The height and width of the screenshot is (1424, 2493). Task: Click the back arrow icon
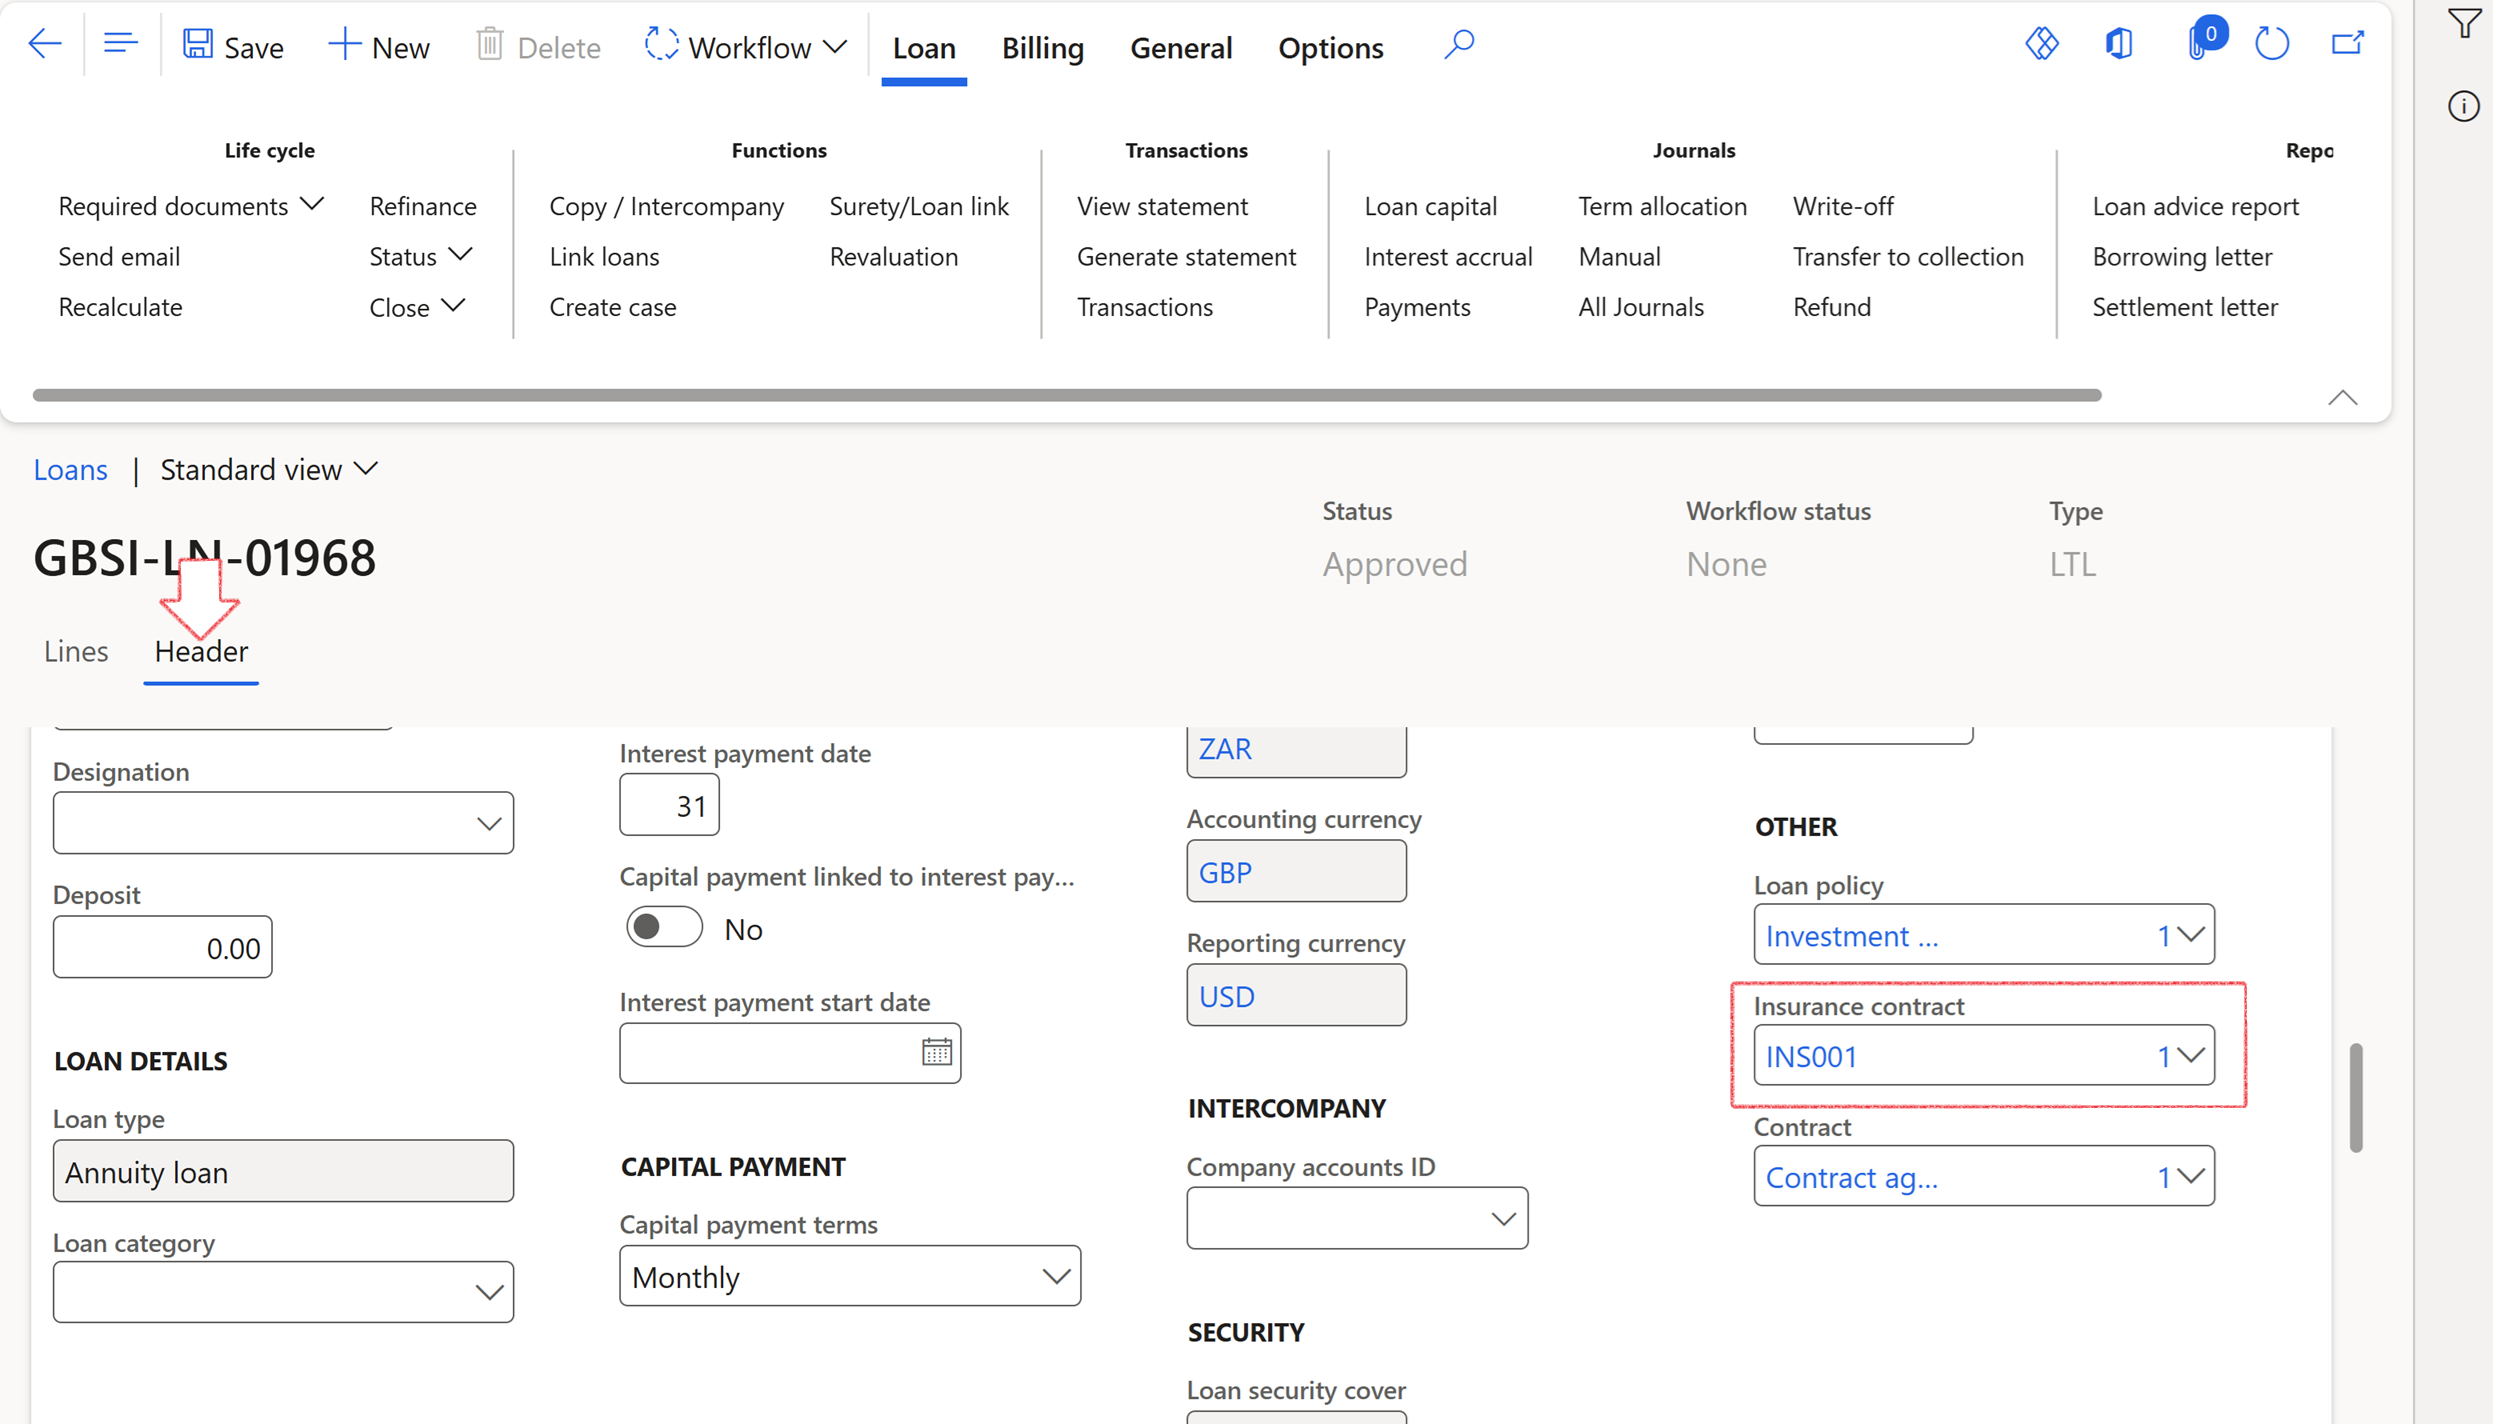(44, 45)
